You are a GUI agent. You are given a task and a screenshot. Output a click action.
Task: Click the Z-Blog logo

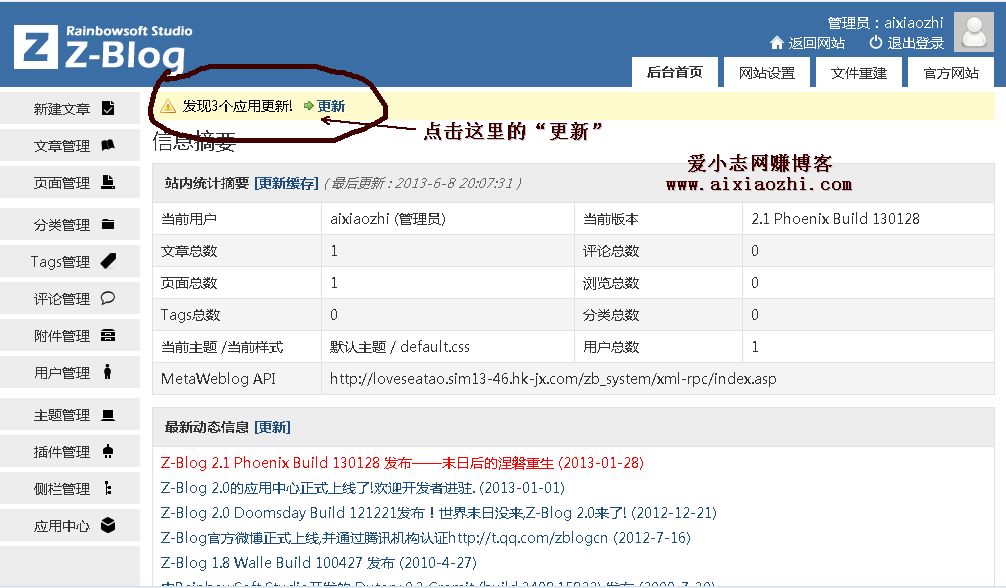tap(103, 48)
